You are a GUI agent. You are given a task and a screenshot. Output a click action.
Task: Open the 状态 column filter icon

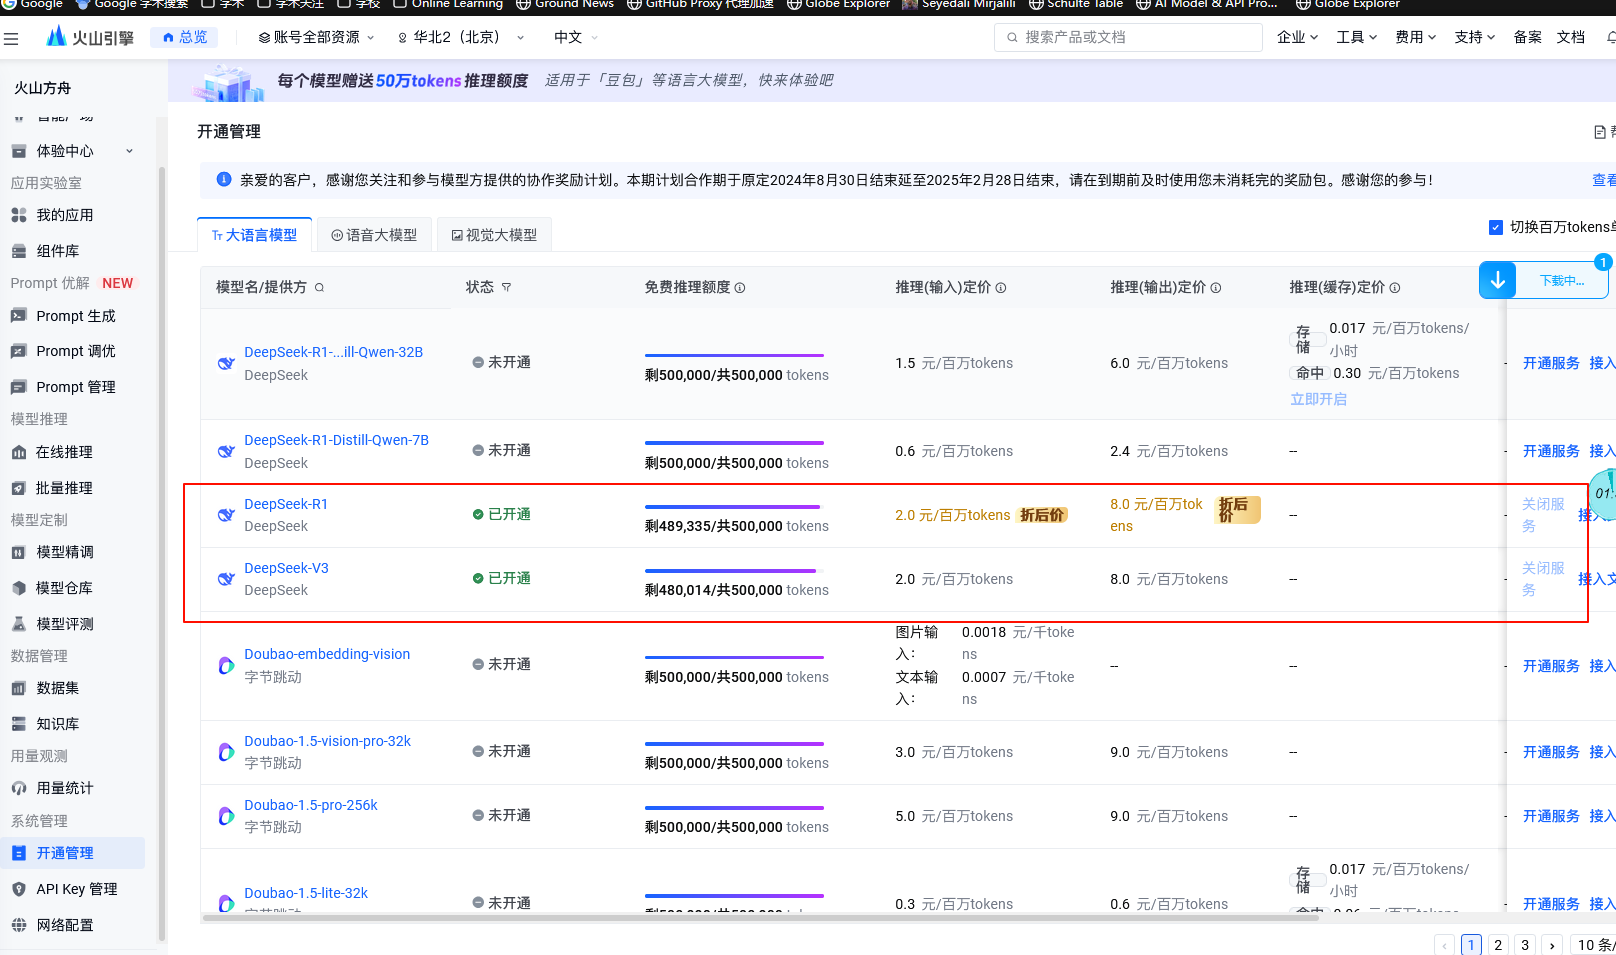coord(506,288)
